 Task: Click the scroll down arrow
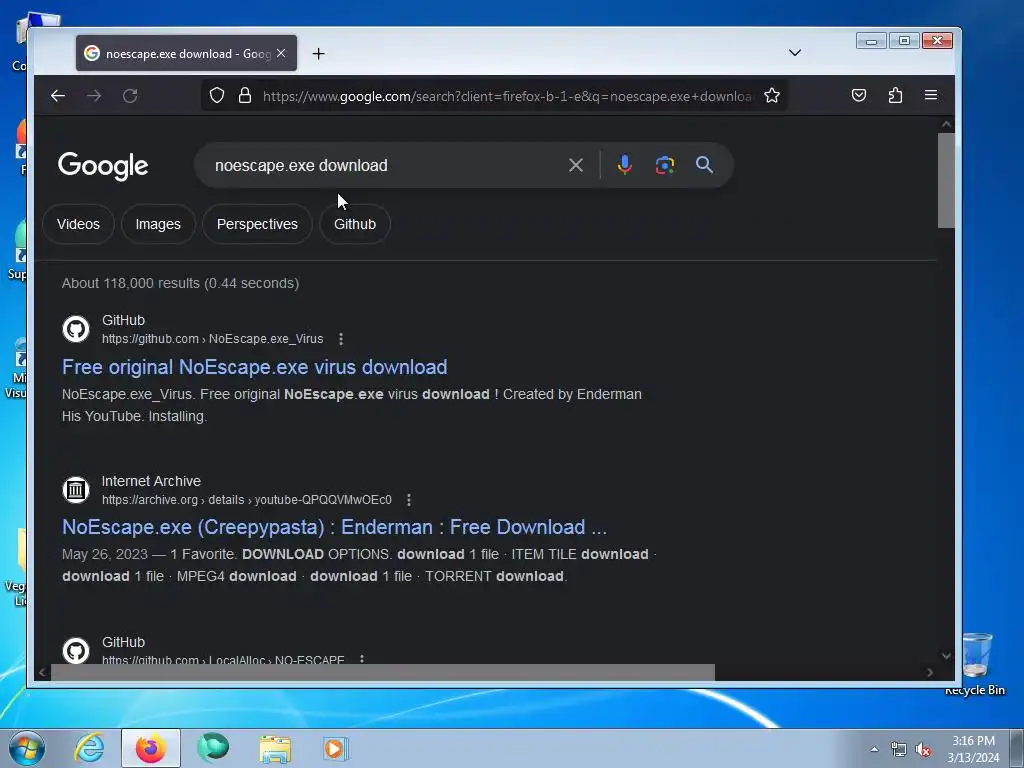pyautogui.click(x=946, y=656)
